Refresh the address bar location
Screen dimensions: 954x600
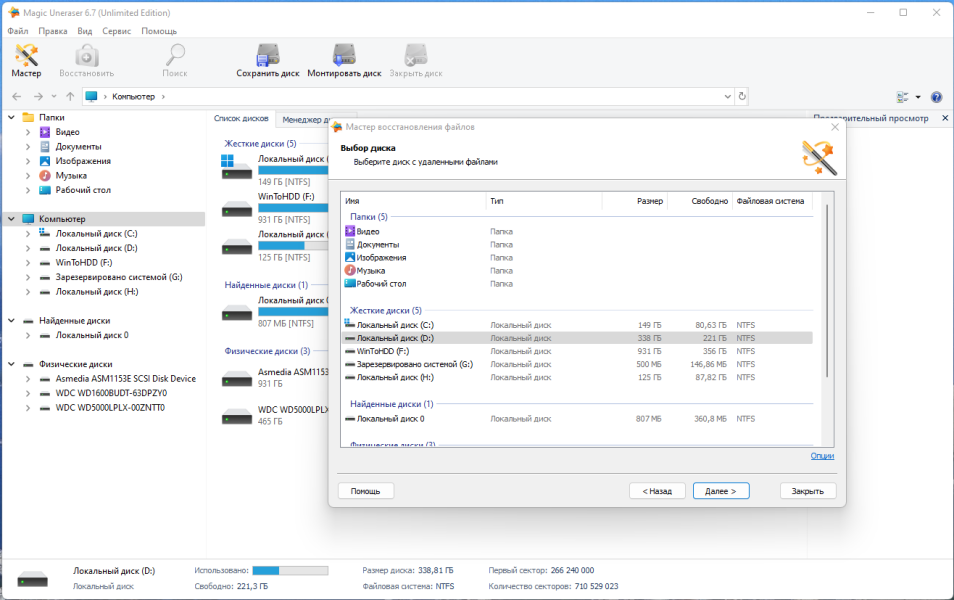742,96
